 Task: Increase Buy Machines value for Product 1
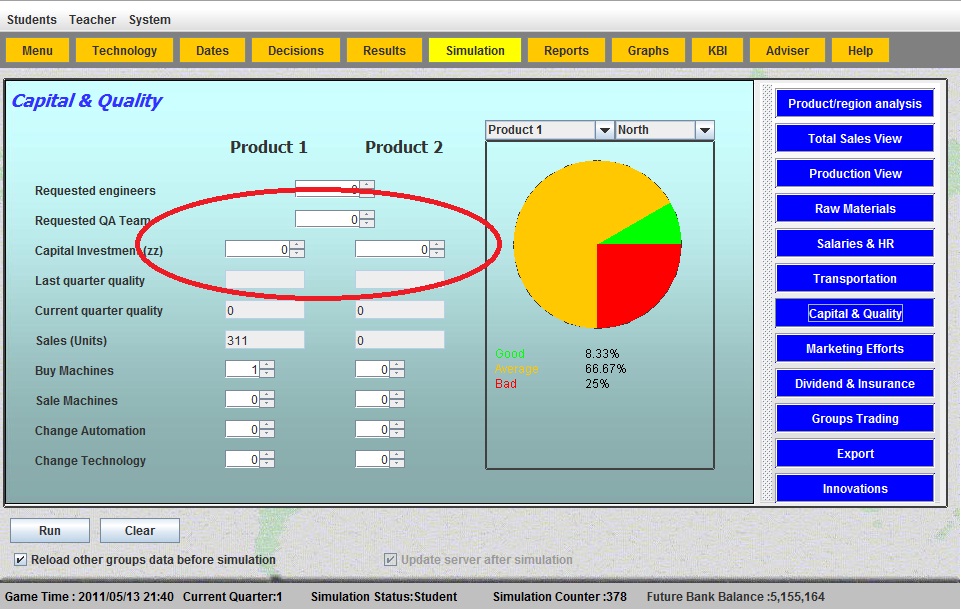(x=267, y=366)
